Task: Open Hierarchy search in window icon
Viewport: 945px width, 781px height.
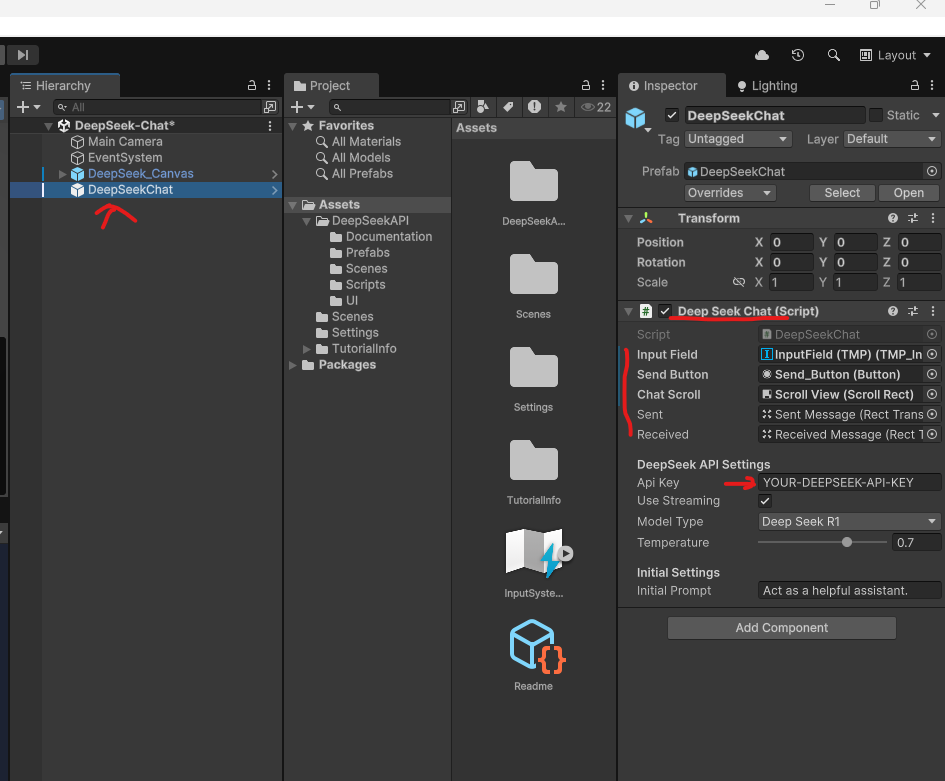Action: point(270,107)
